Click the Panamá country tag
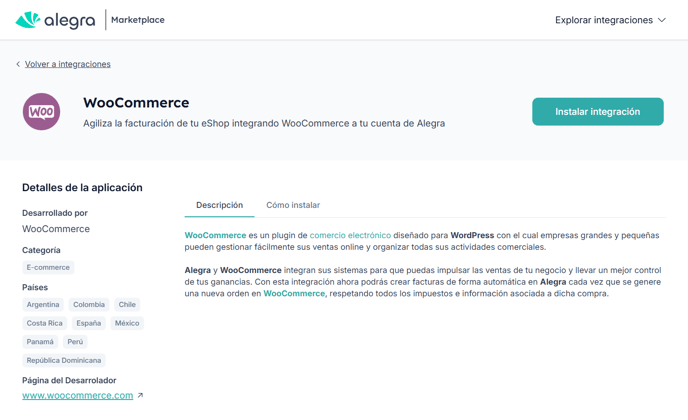 coord(40,341)
